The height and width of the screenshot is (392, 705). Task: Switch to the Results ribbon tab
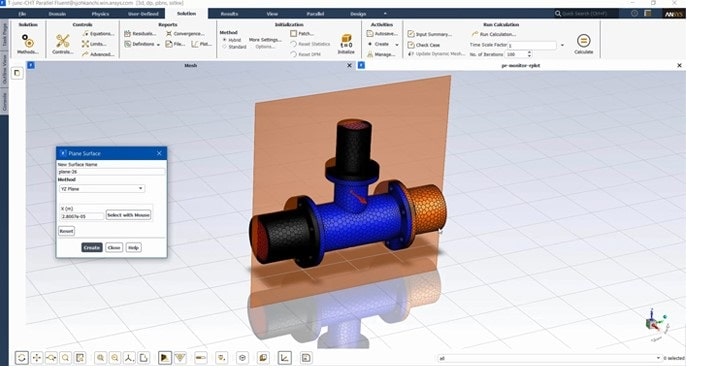(229, 14)
